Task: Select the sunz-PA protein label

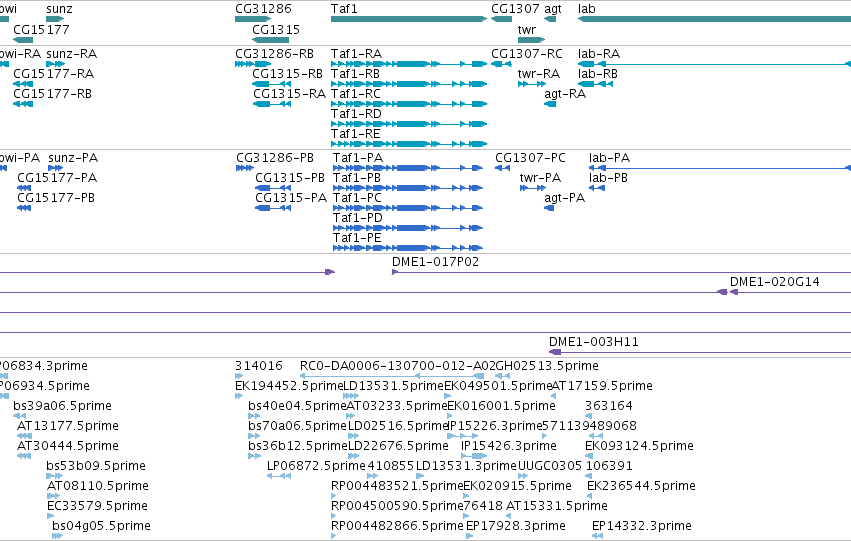Action: tap(73, 158)
